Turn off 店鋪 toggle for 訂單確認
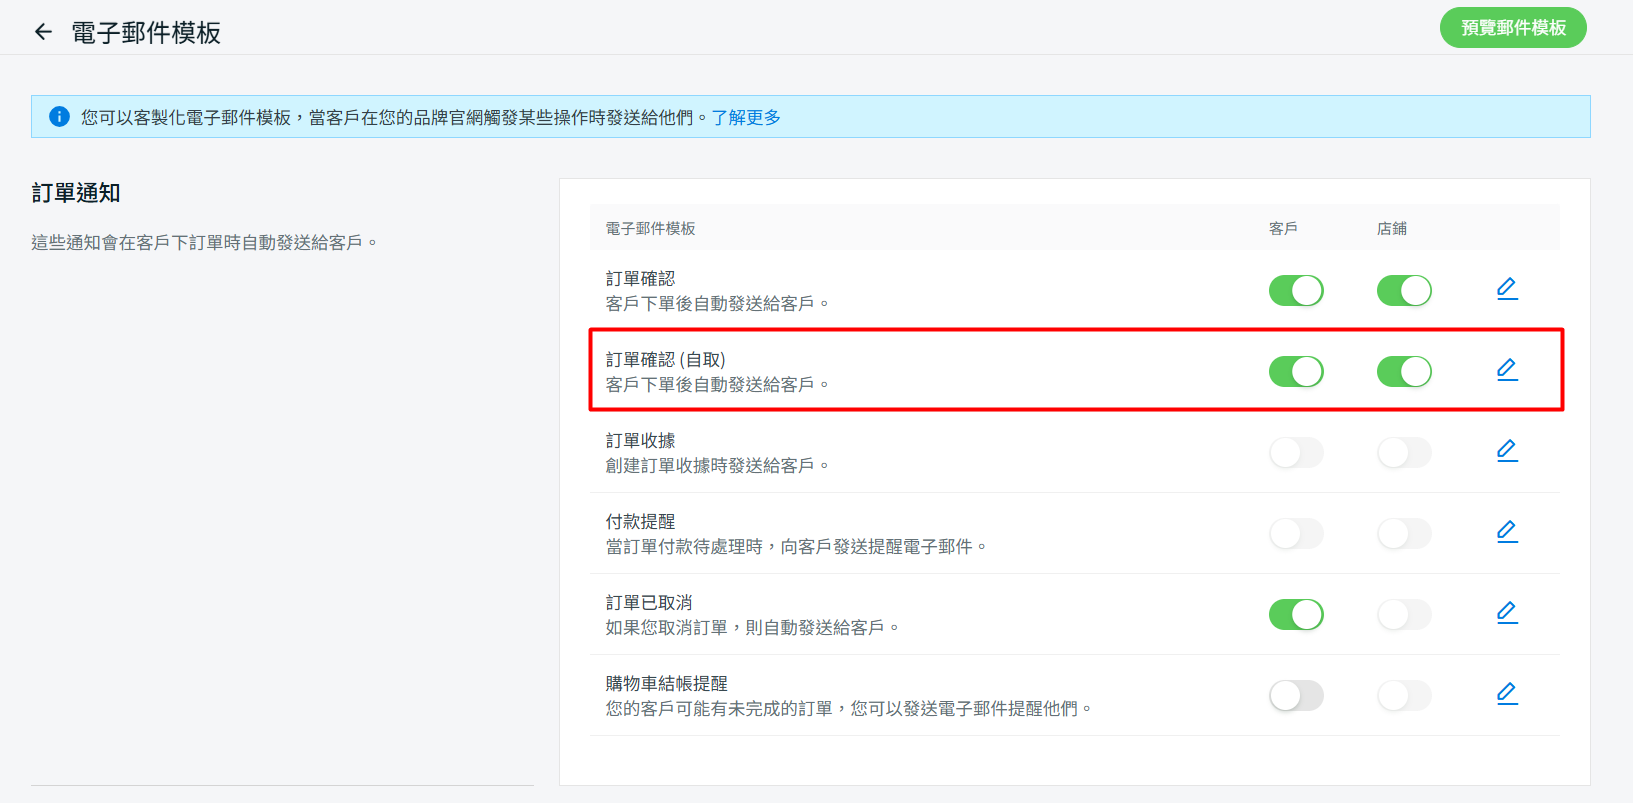This screenshot has width=1633, height=803. pos(1404,291)
